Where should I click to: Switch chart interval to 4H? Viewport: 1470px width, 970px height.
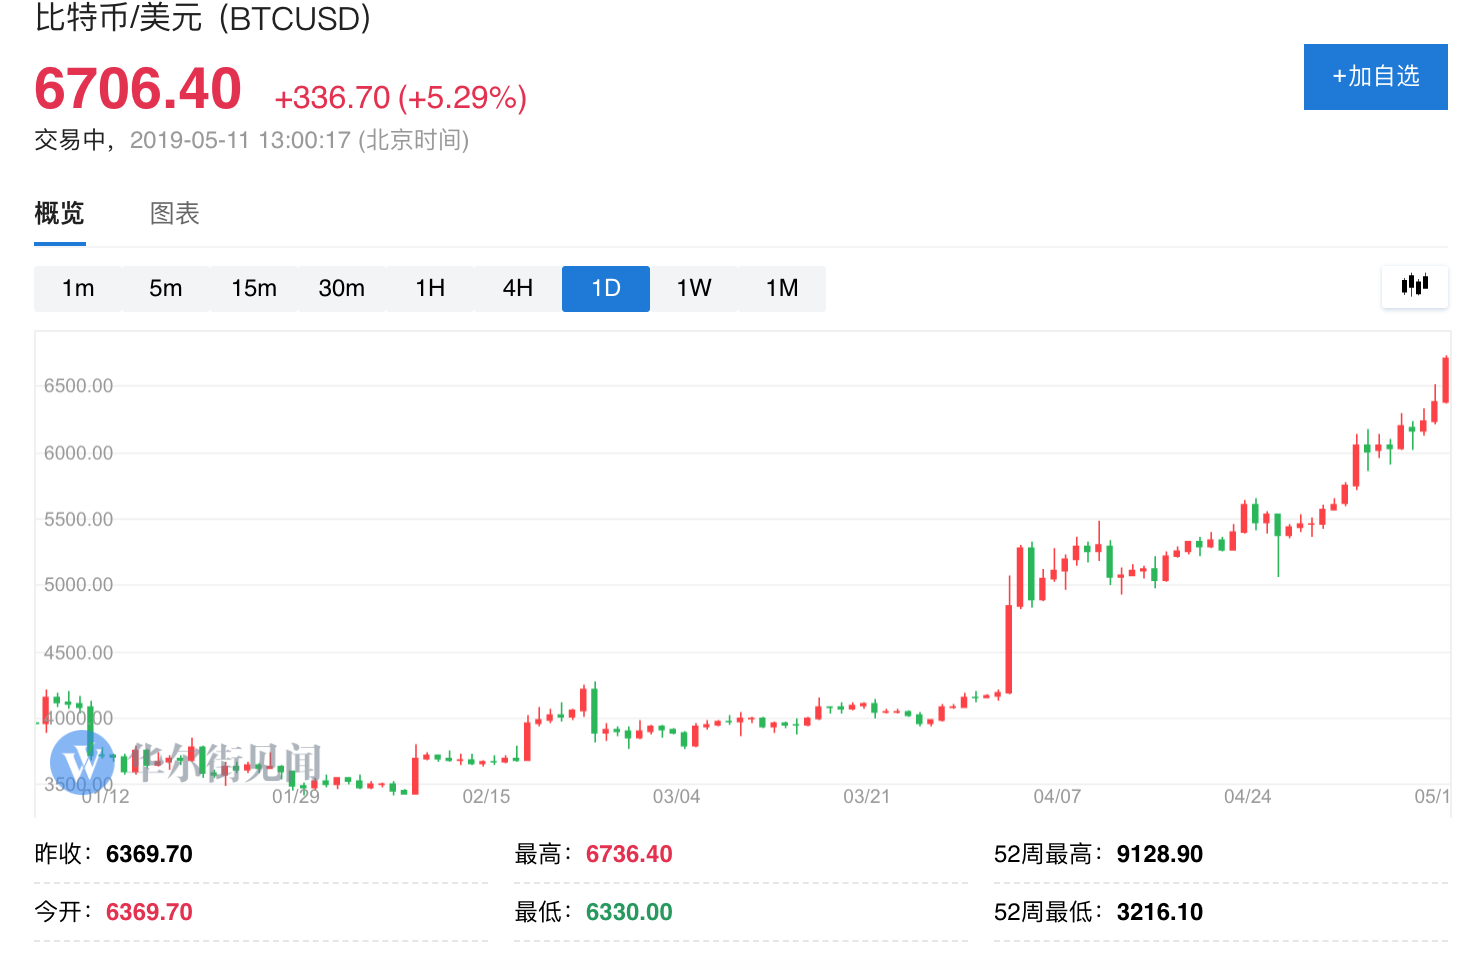(x=517, y=288)
